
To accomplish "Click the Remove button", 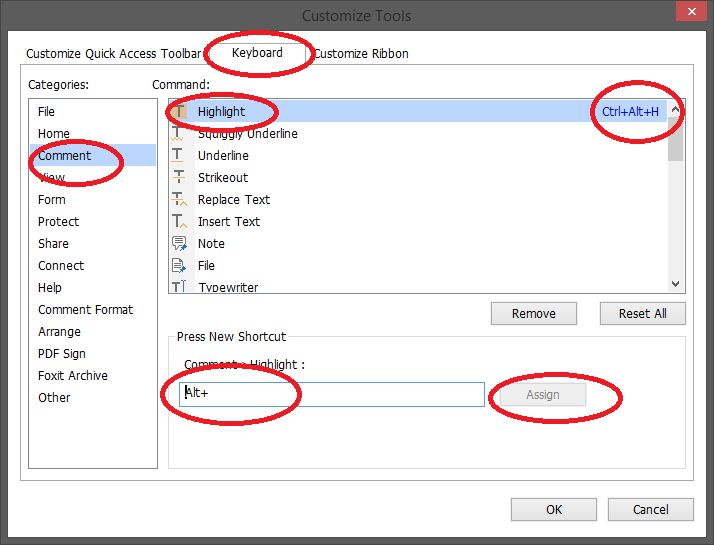I will 534,313.
